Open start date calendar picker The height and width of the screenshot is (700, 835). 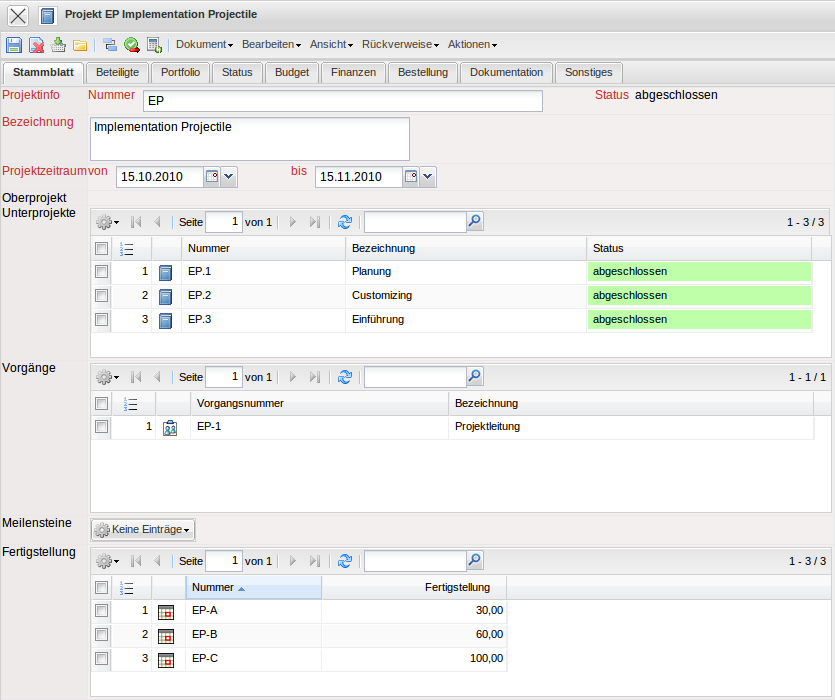coord(211,177)
